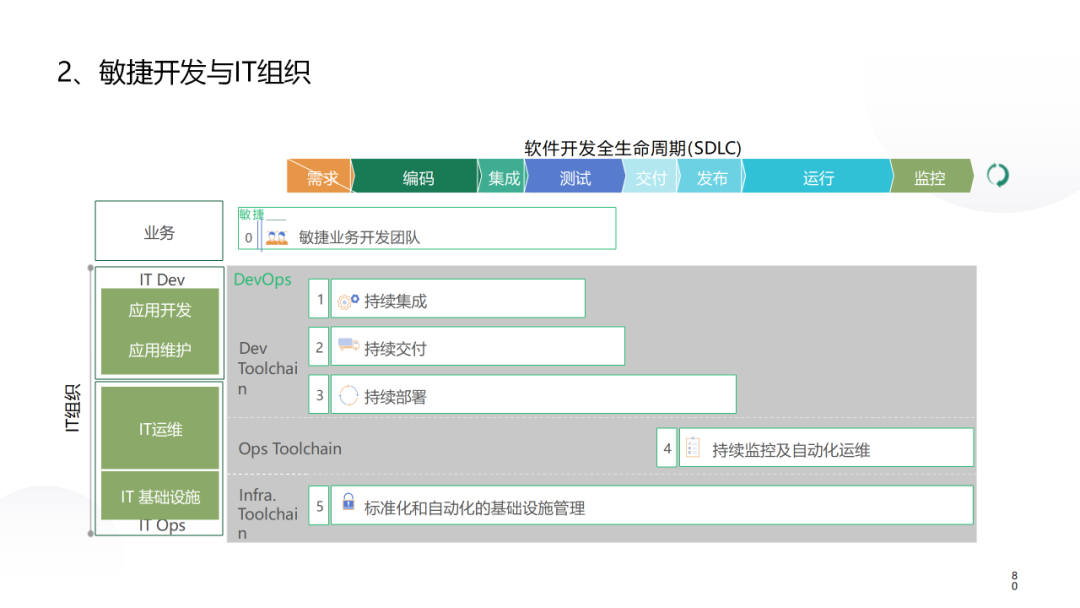Click the dashed circle icon beside 持续部署

click(x=349, y=395)
